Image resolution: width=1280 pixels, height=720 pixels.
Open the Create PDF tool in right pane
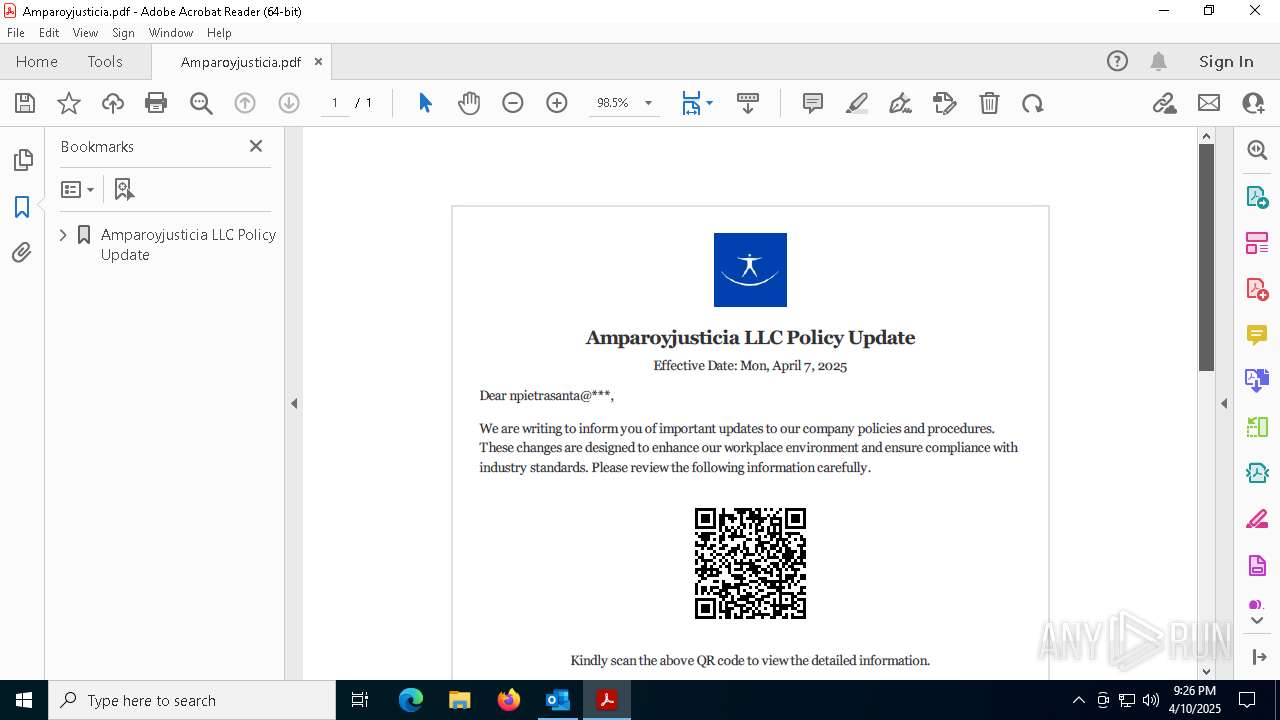1257,289
